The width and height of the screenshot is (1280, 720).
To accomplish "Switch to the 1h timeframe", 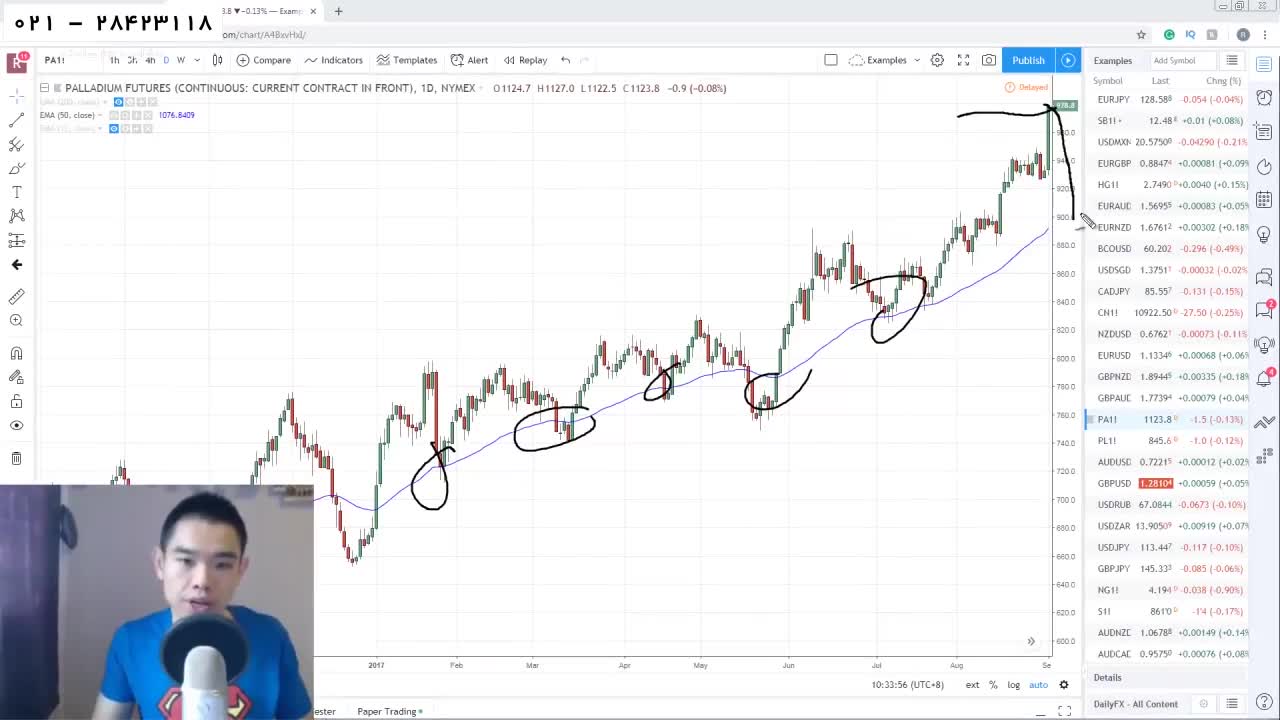I will 115,60.
